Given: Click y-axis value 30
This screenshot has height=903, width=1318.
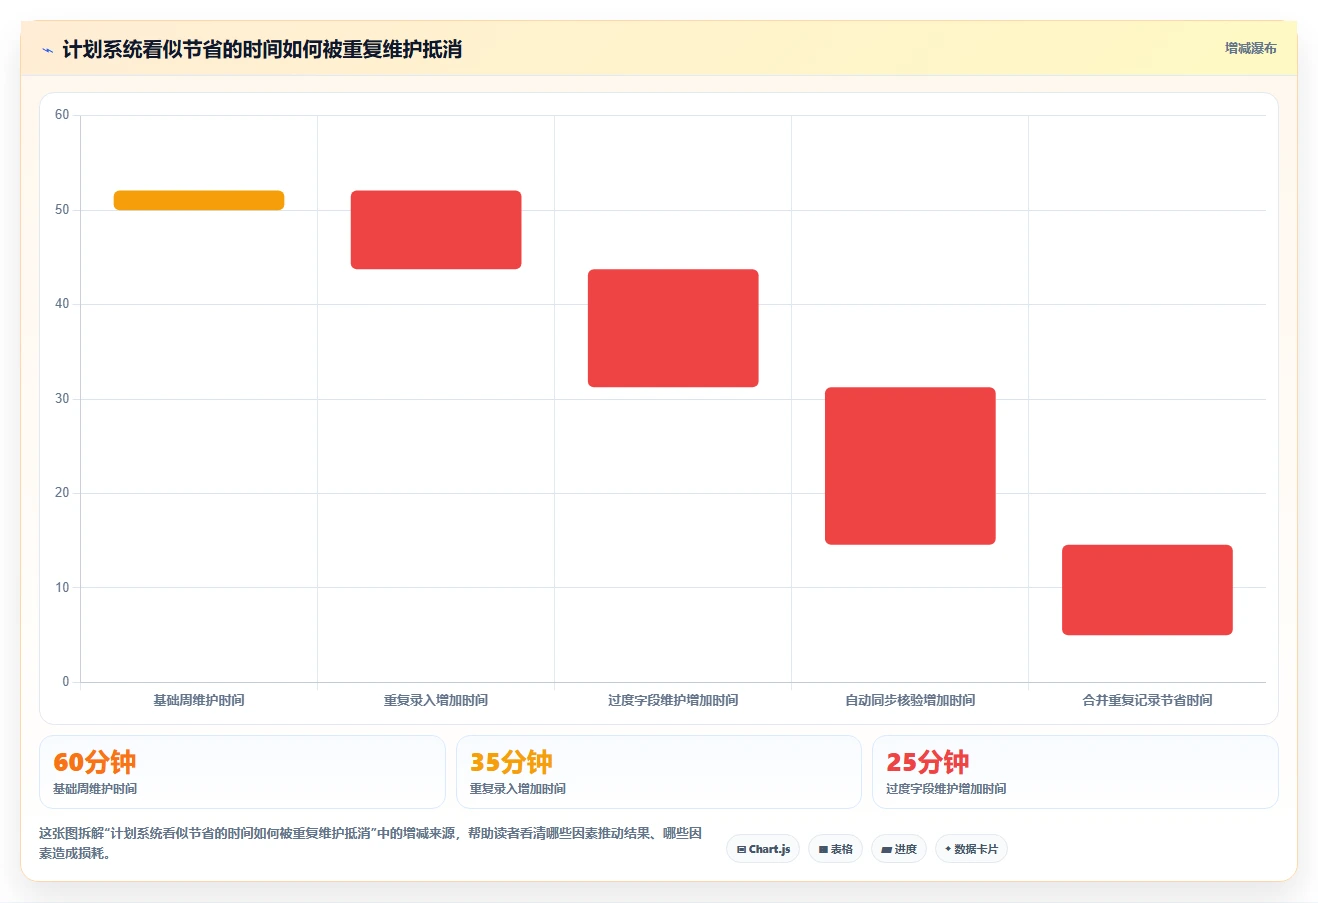Looking at the screenshot, I should pyautogui.click(x=62, y=399).
